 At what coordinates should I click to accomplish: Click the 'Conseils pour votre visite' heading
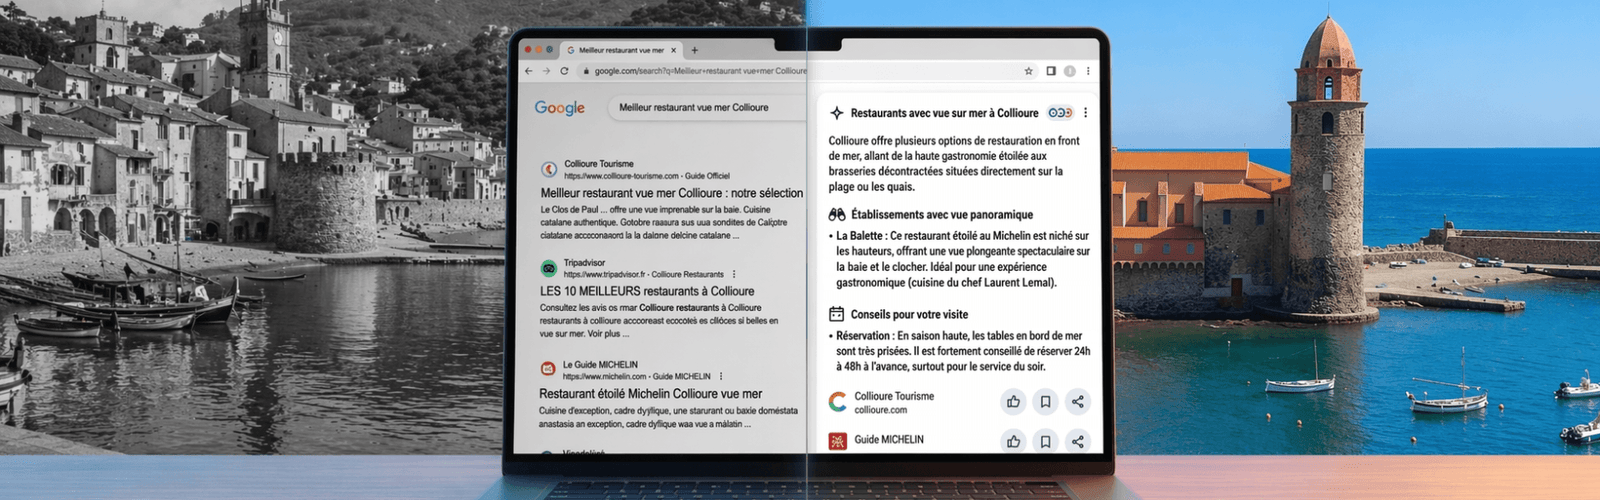pos(909,314)
